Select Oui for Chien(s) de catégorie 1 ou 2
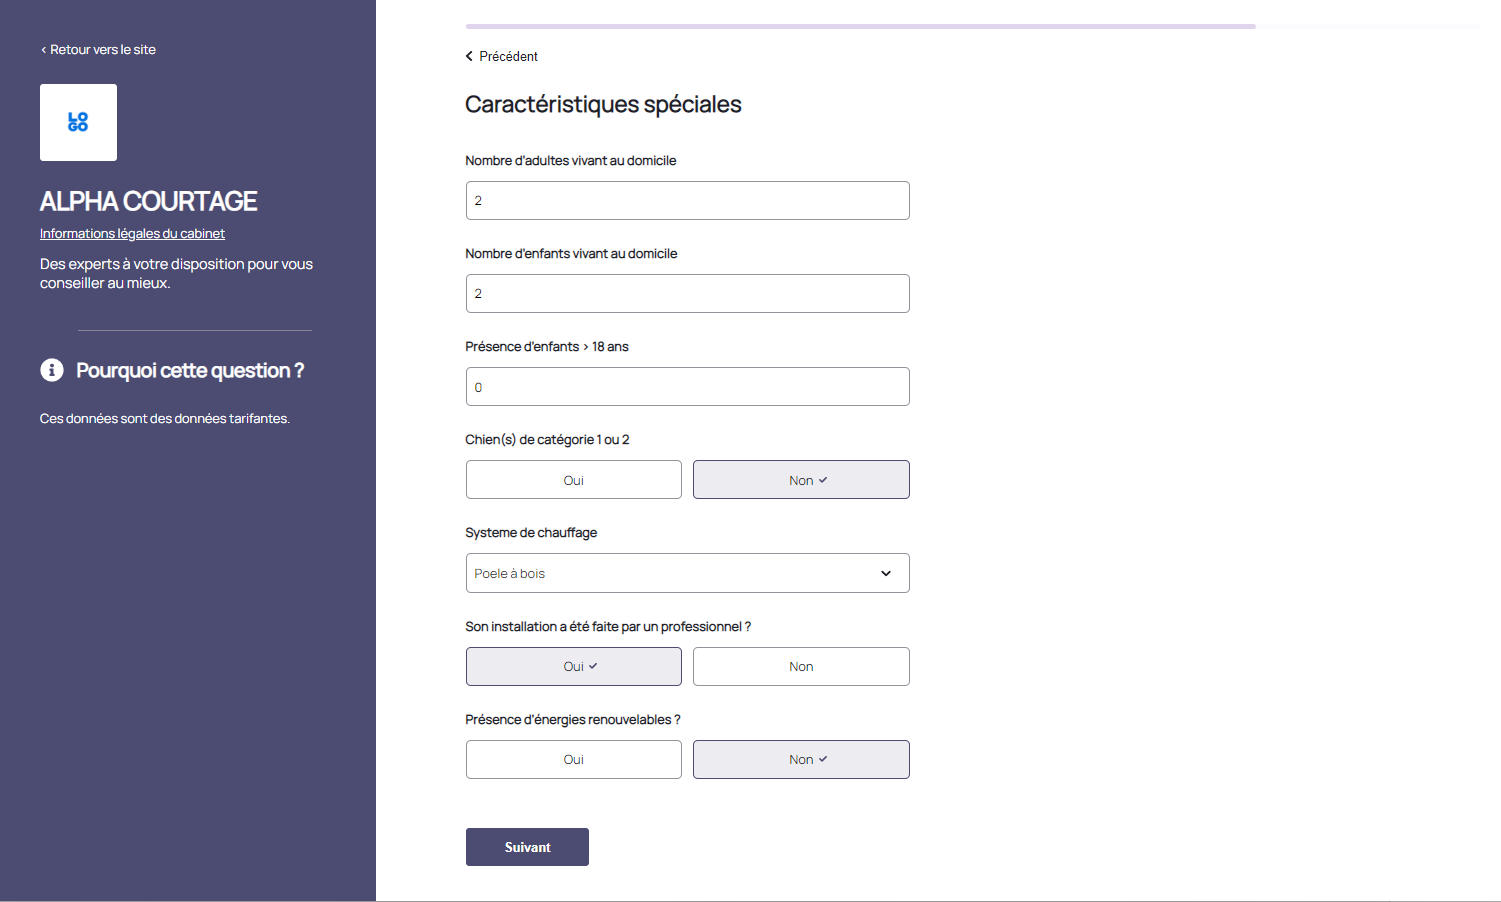The height and width of the screenshot is (902, 1501). (573, 480)
